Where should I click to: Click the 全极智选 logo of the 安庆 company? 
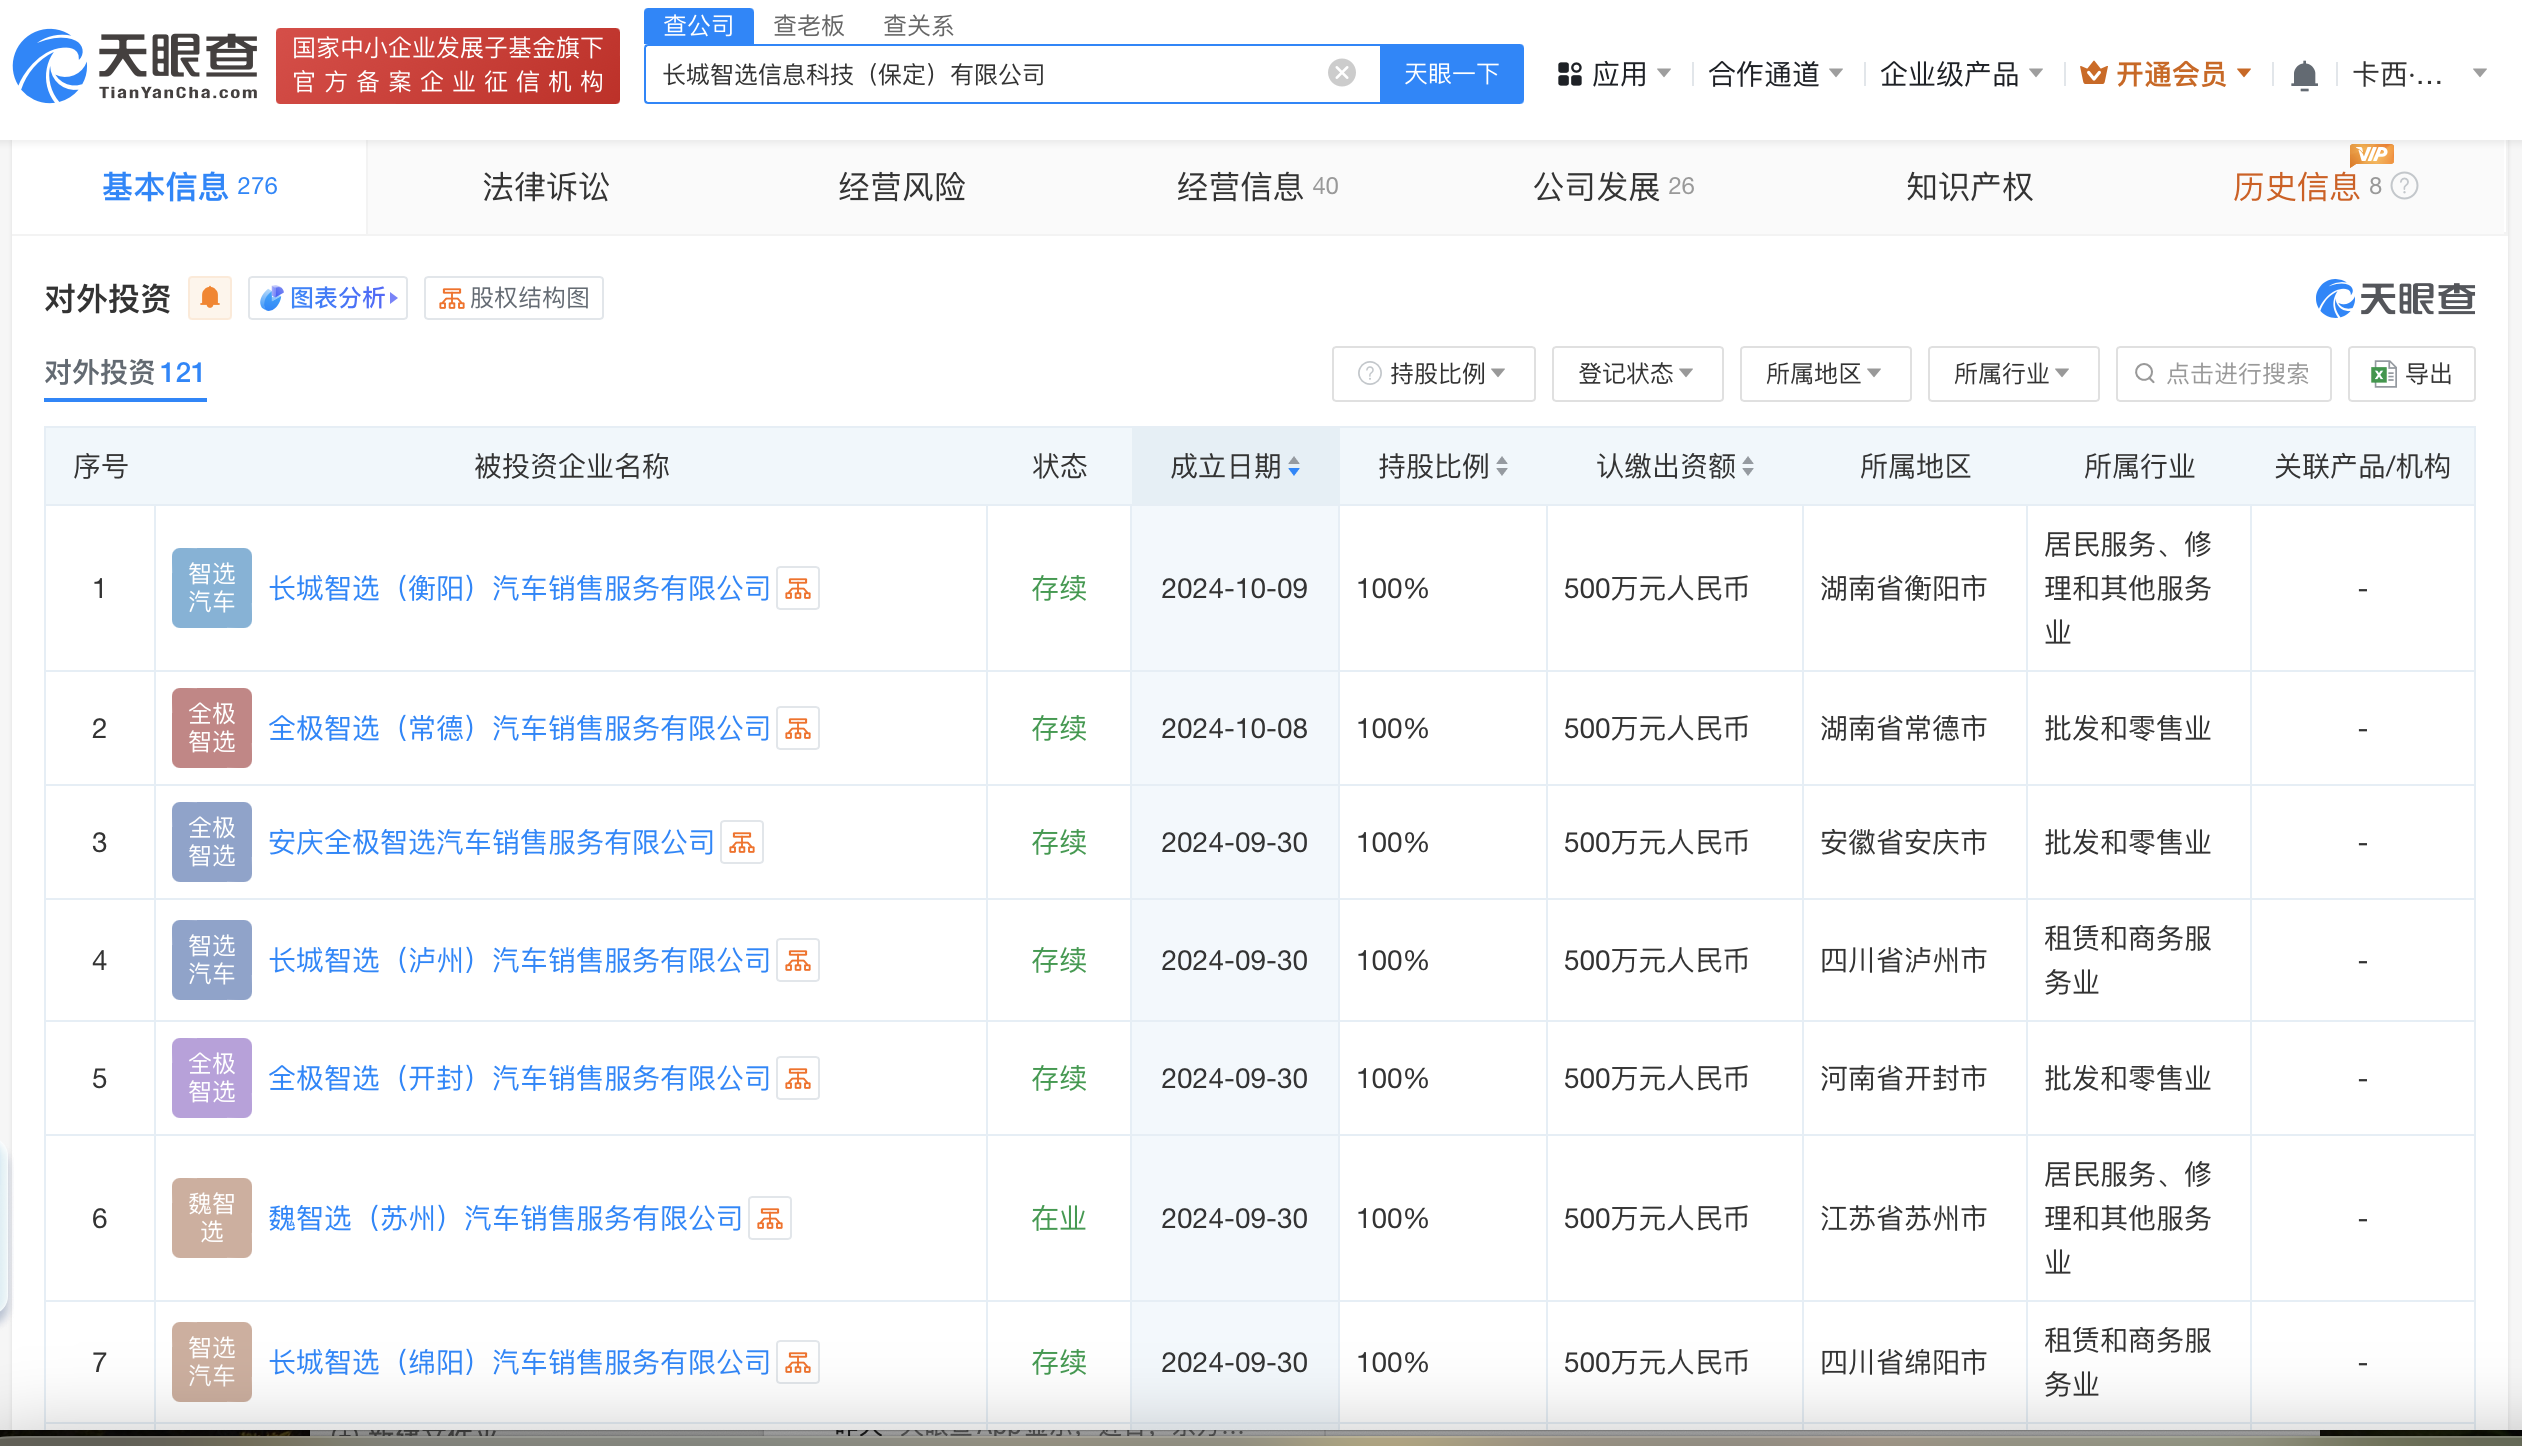[x=212, y=842]
